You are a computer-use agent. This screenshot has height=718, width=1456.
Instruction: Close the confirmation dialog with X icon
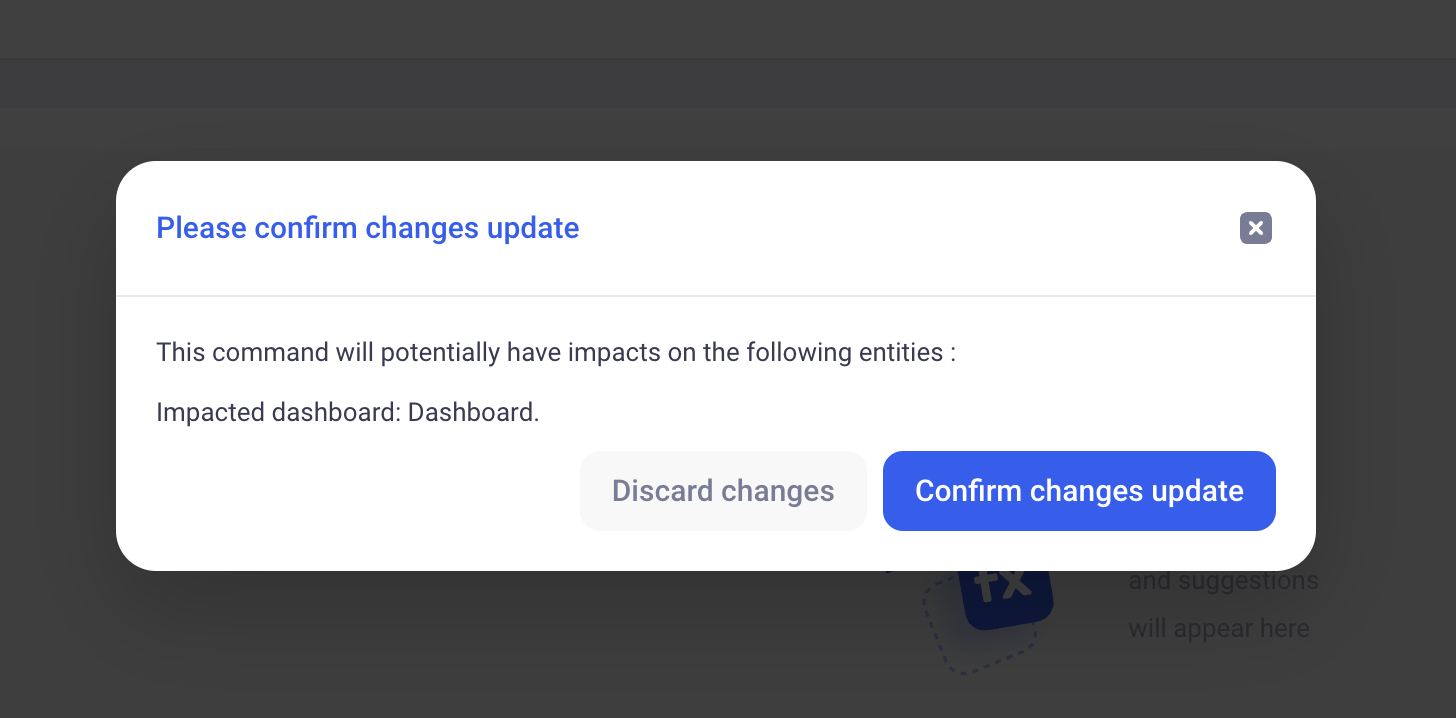click(x=1256, y=228)
